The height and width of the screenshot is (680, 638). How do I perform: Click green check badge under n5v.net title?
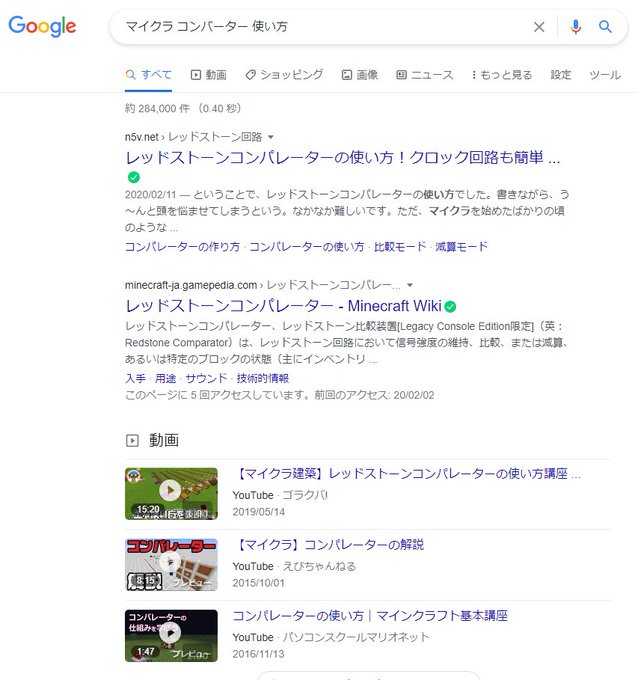134,177
